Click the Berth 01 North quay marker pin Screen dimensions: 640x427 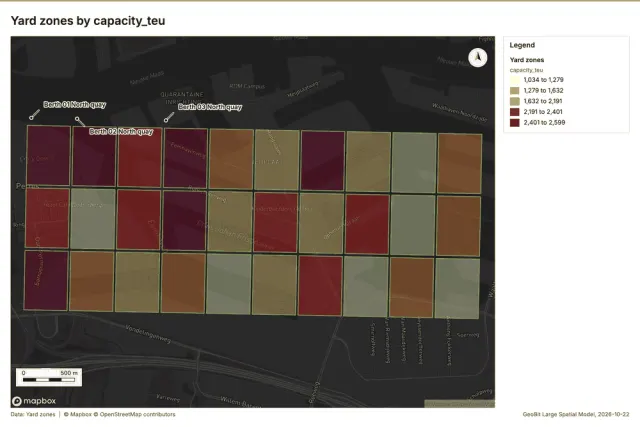(31, 118)
